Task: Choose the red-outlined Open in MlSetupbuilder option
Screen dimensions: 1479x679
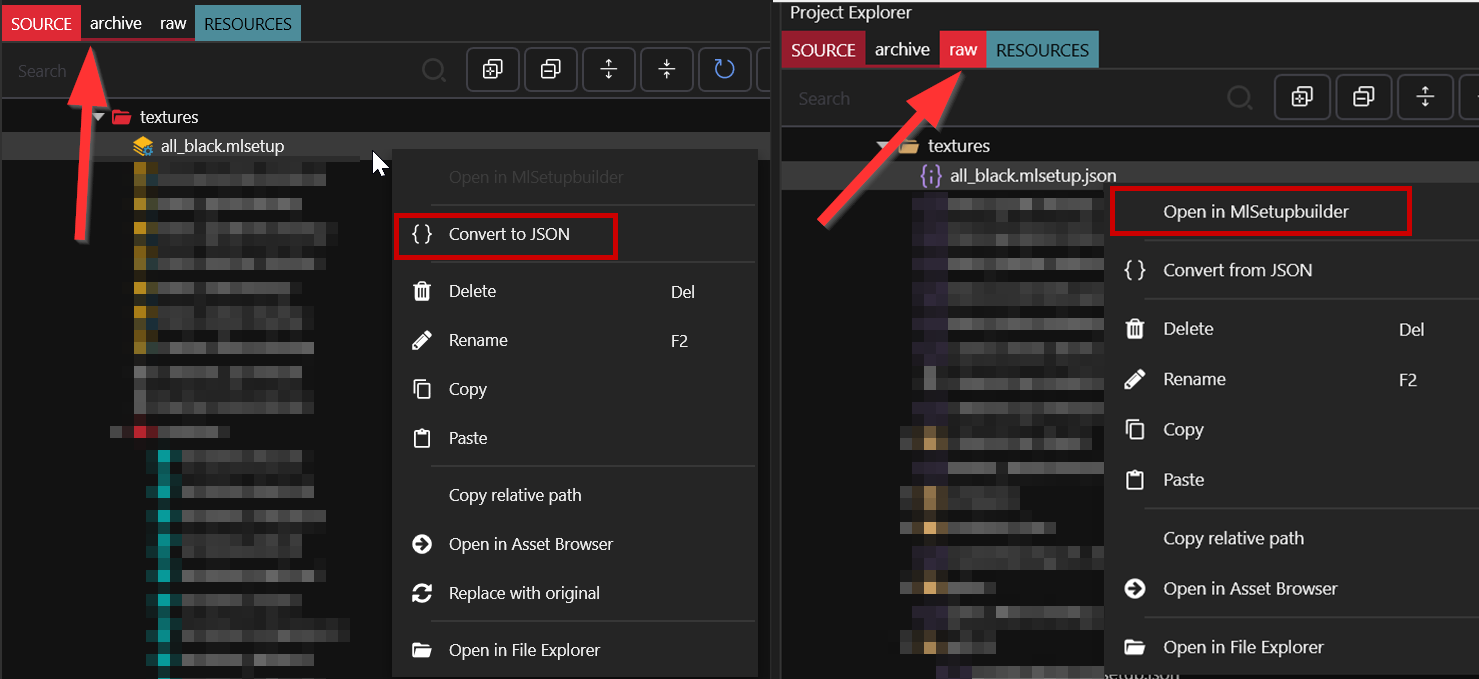Action: point(1255,212)
